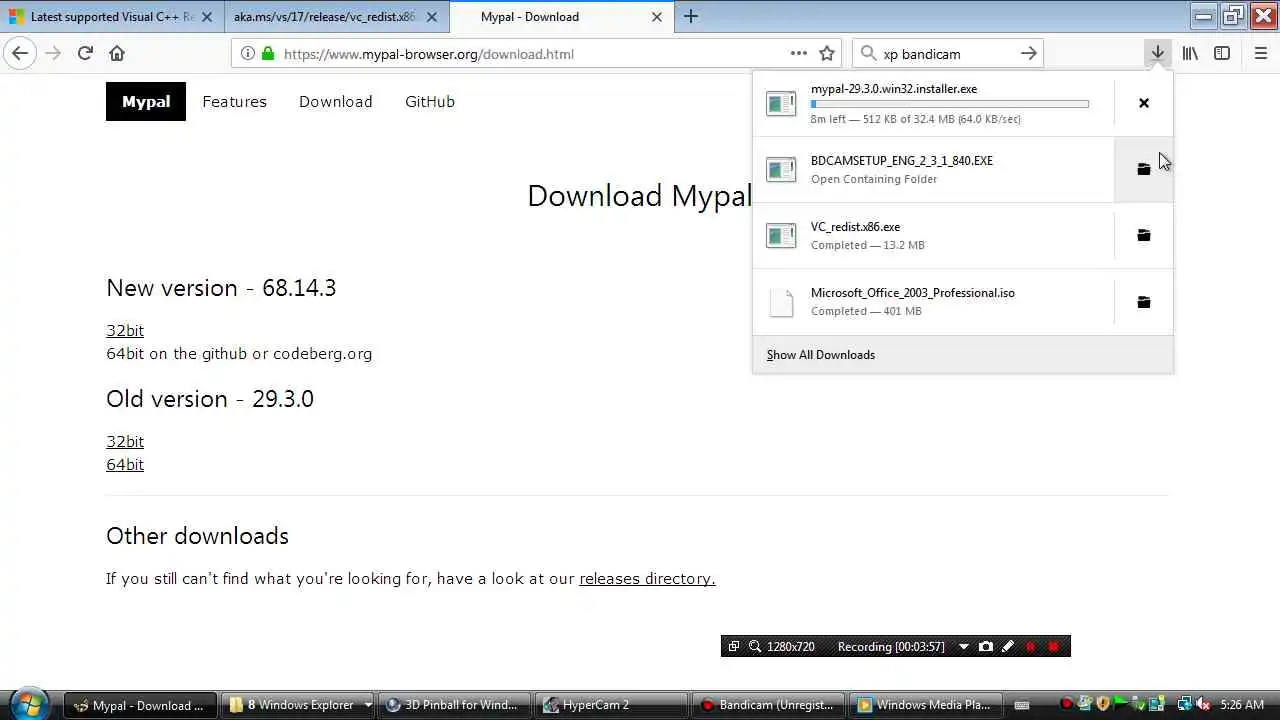Switch to Latest supported Visual C++ tab
This screenshot has height=720, width=1280.
(x=110, y=17)
